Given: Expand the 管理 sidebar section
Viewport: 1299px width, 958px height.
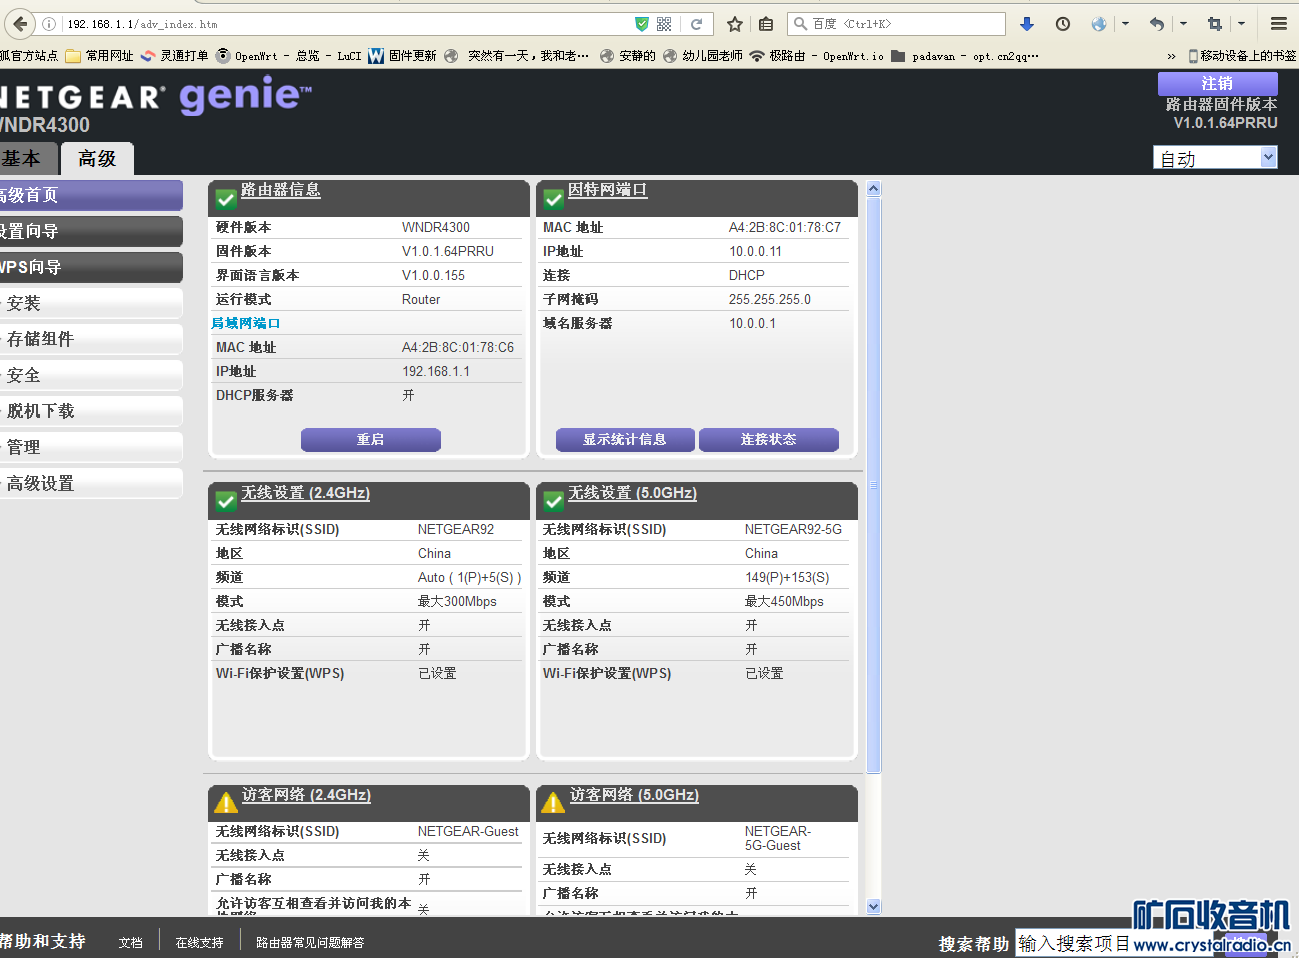Looking at the screenshot, I should (x=90, y=447).
